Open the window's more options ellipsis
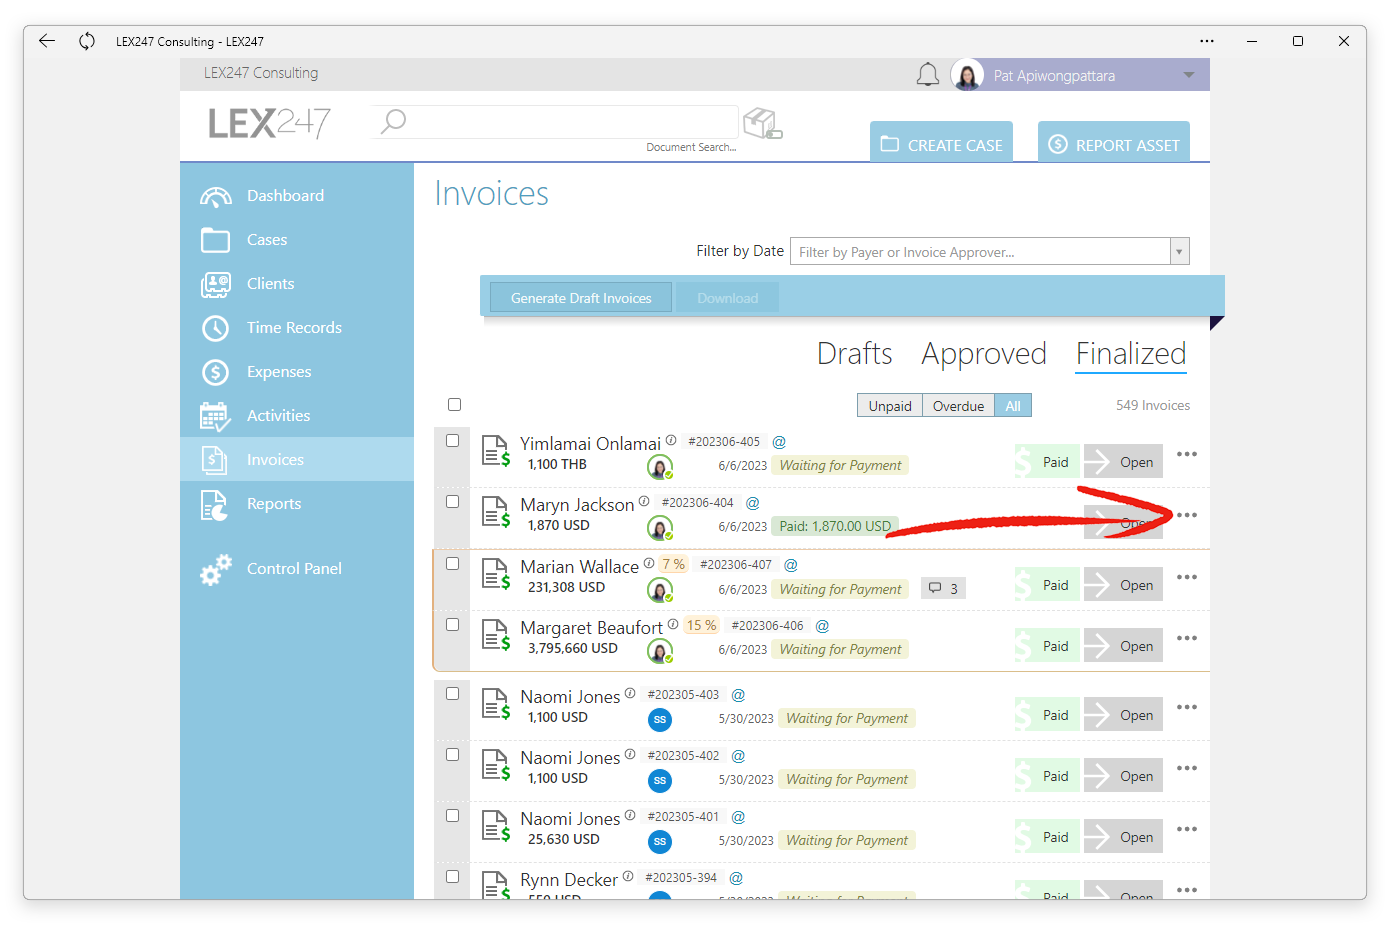 click(x=1207, y=41)
